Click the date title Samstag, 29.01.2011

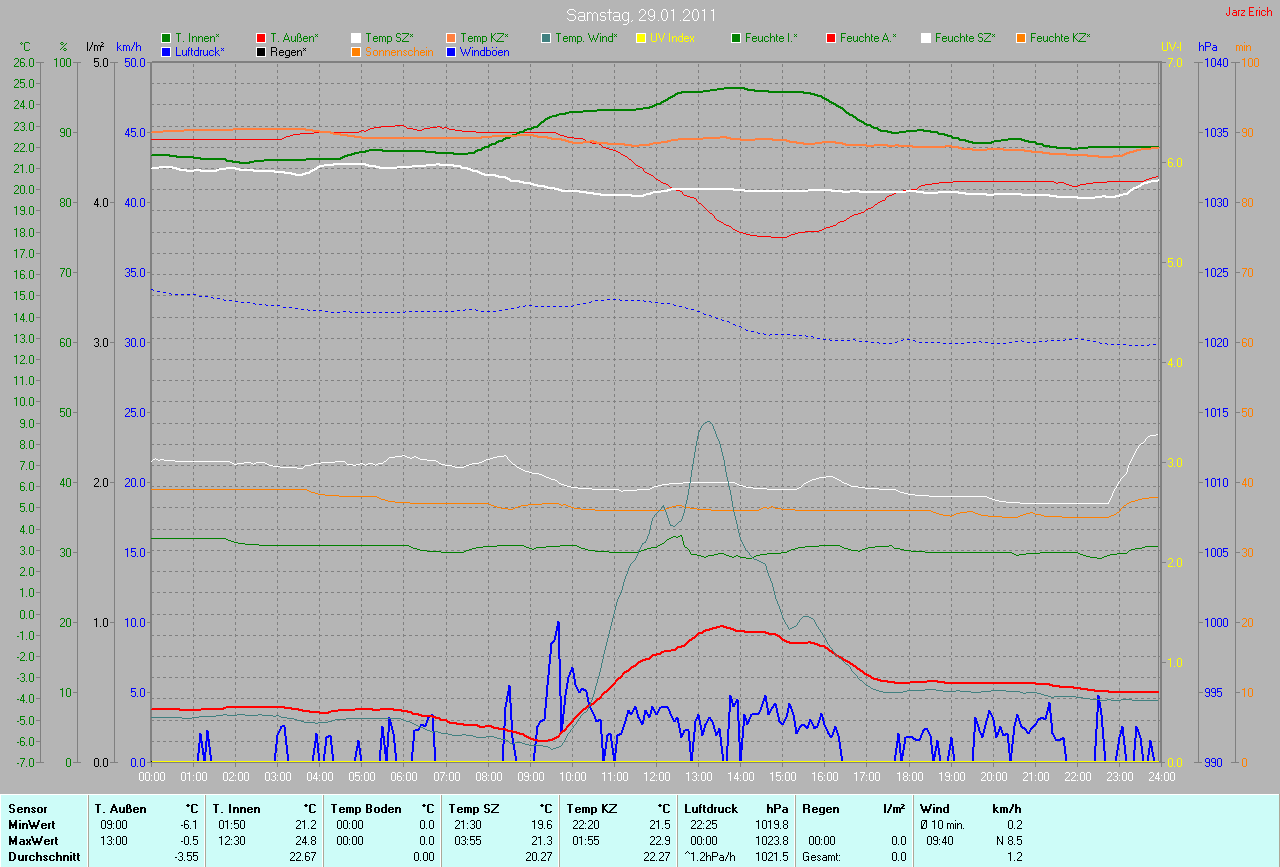(x=640, y=15)
